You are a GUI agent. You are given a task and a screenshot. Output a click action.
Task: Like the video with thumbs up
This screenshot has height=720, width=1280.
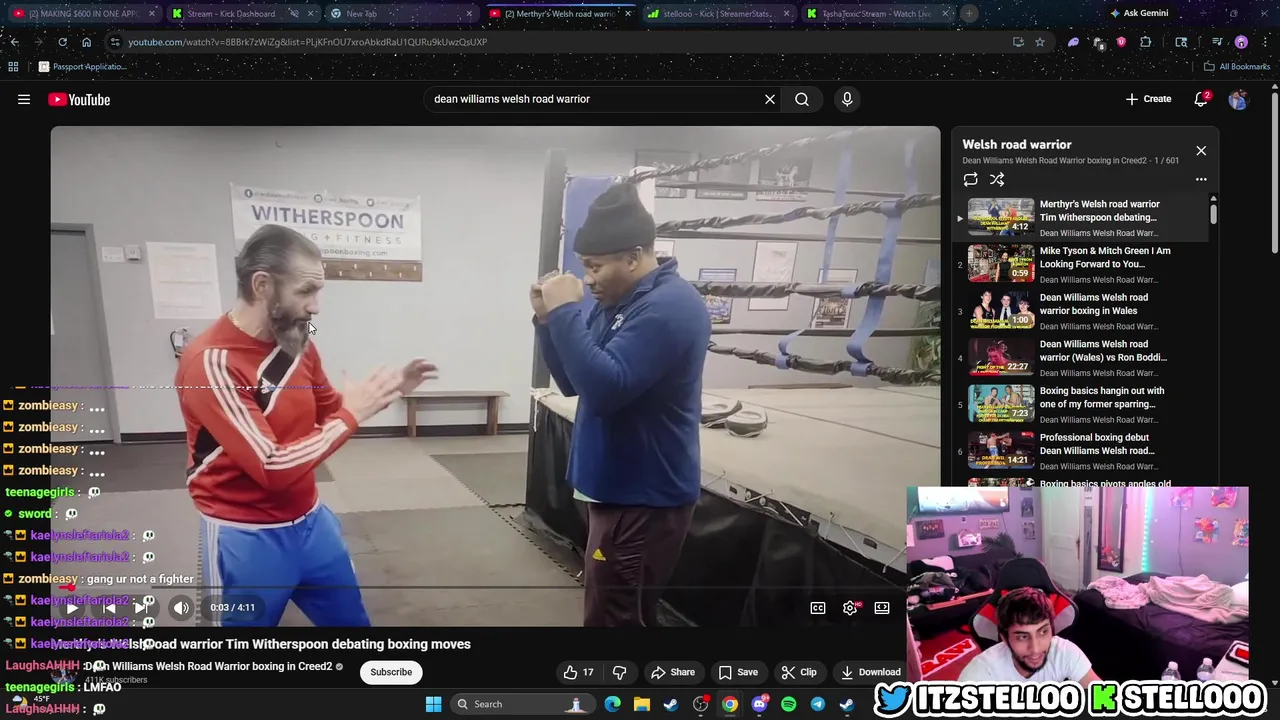[x=579, y=672]
